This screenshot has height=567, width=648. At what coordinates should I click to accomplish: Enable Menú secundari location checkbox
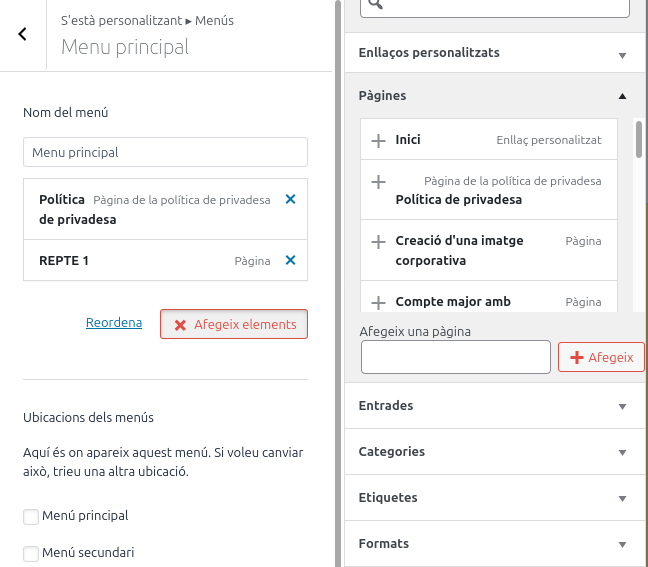pyautogui.click(x=31, y=553)
